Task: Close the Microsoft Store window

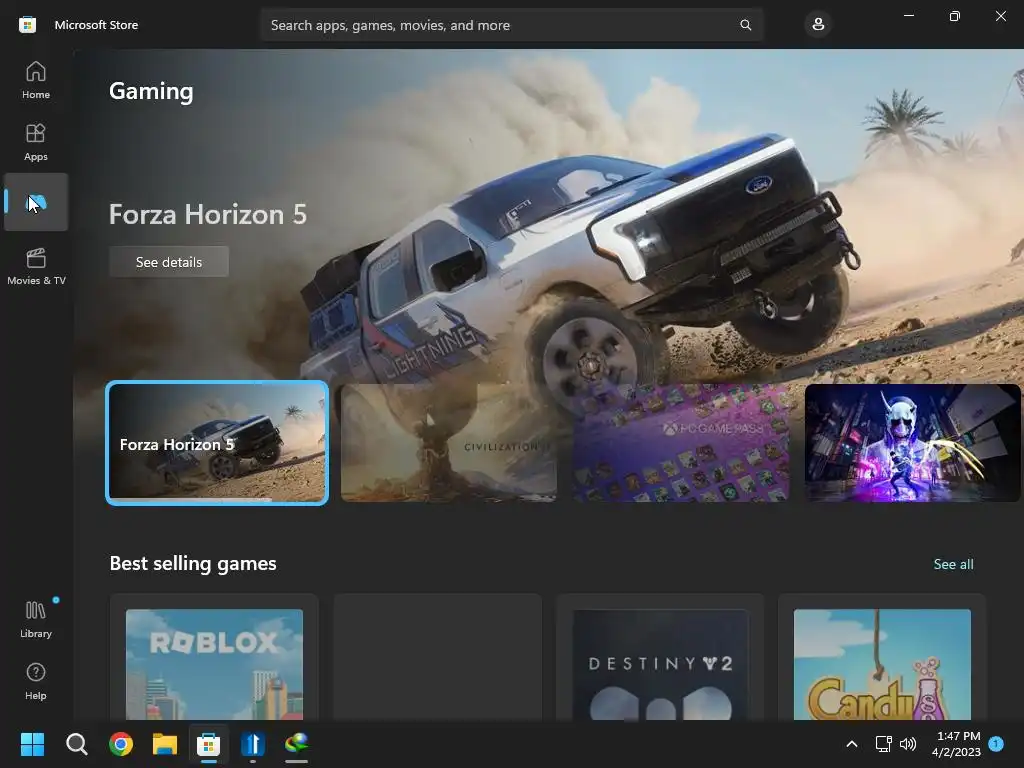Action: [1000, 16]
